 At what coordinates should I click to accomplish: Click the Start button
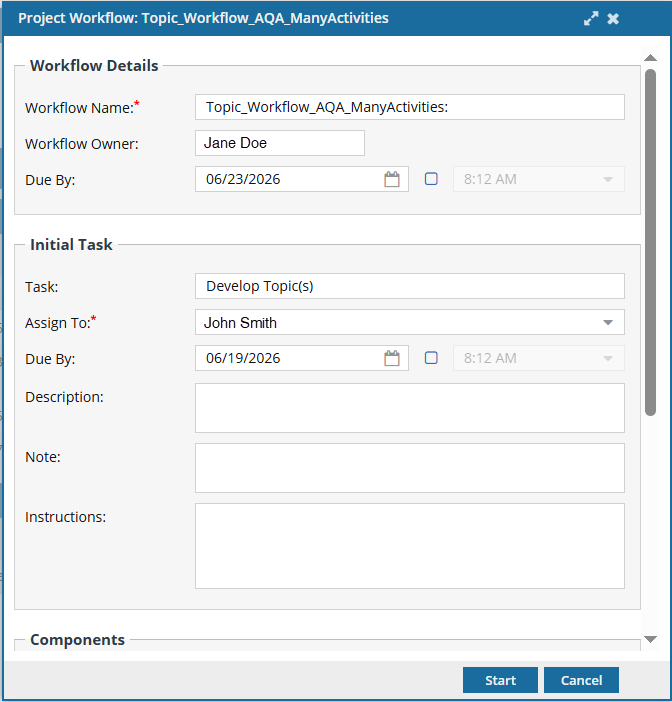click(x=500, y=680)
